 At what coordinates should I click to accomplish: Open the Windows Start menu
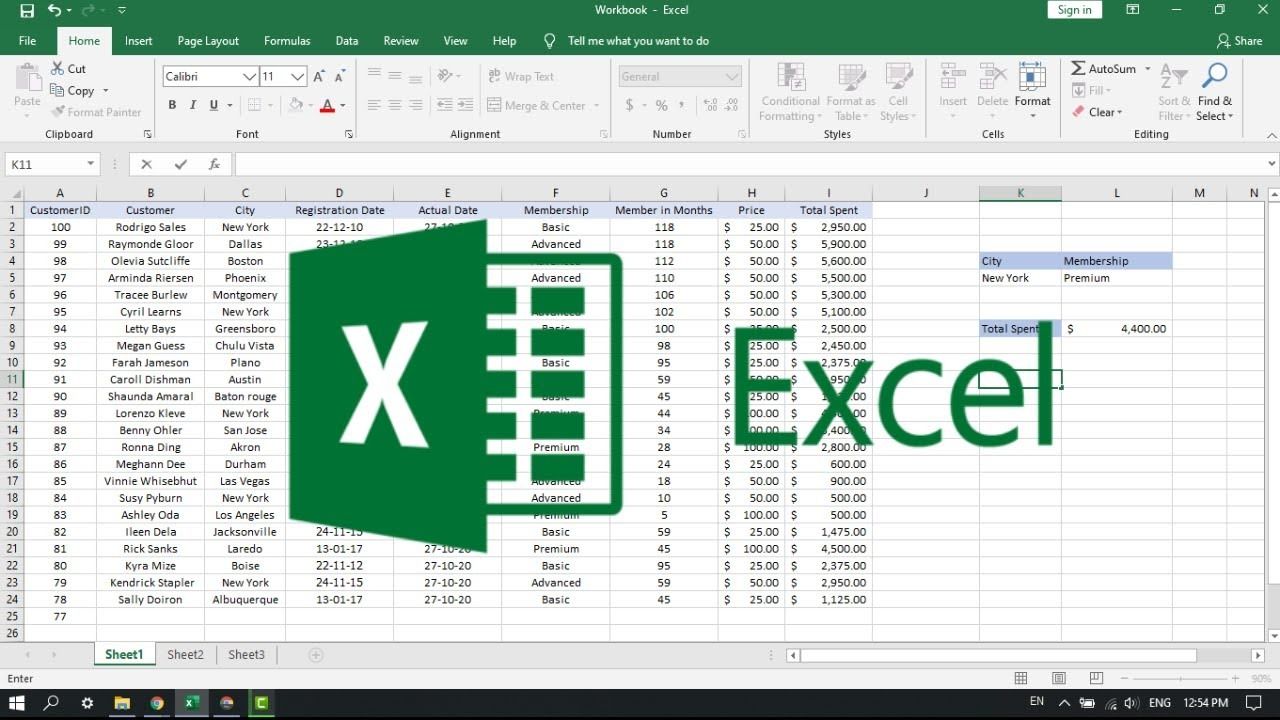[x=17, y=703]
